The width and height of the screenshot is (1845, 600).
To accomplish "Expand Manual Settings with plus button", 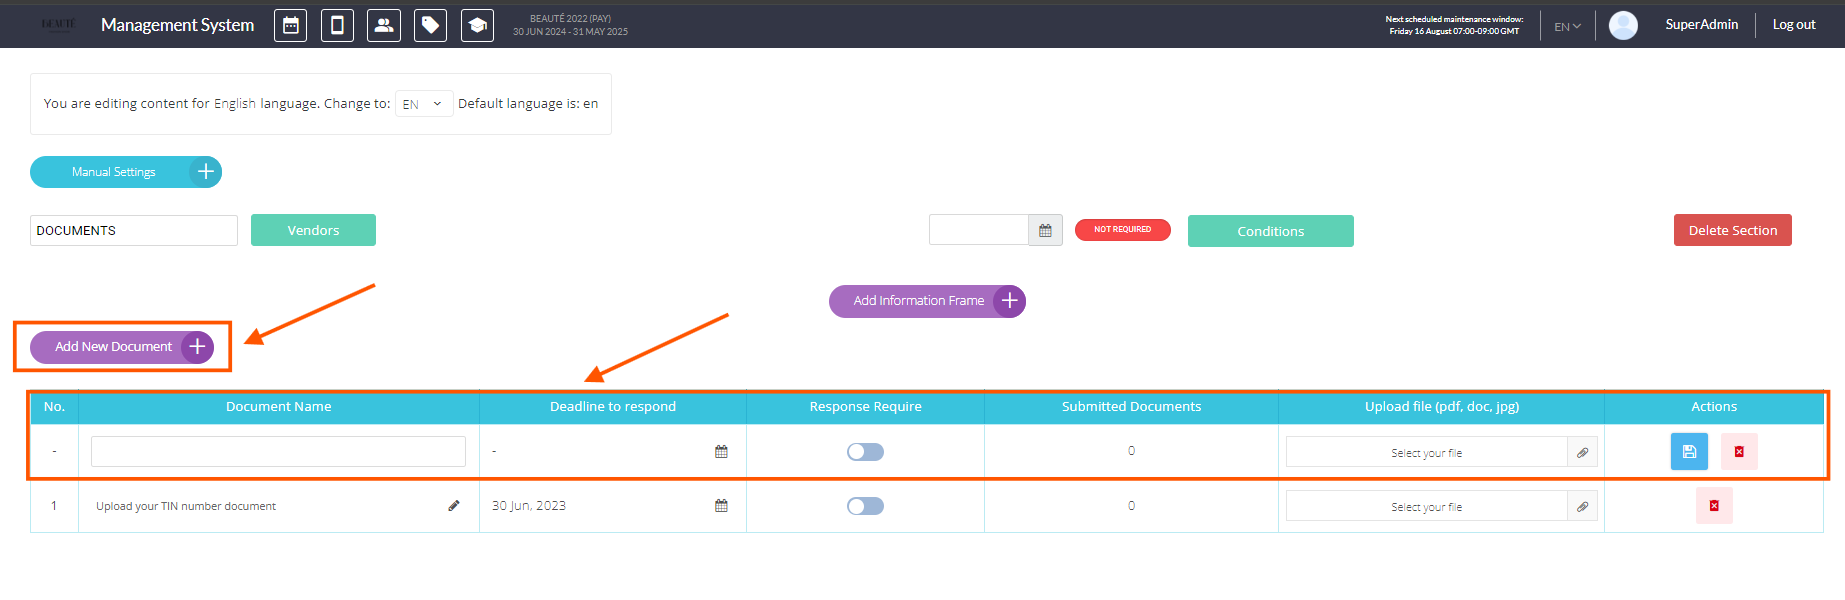I will pyautogui.click(x=205, y=172).
